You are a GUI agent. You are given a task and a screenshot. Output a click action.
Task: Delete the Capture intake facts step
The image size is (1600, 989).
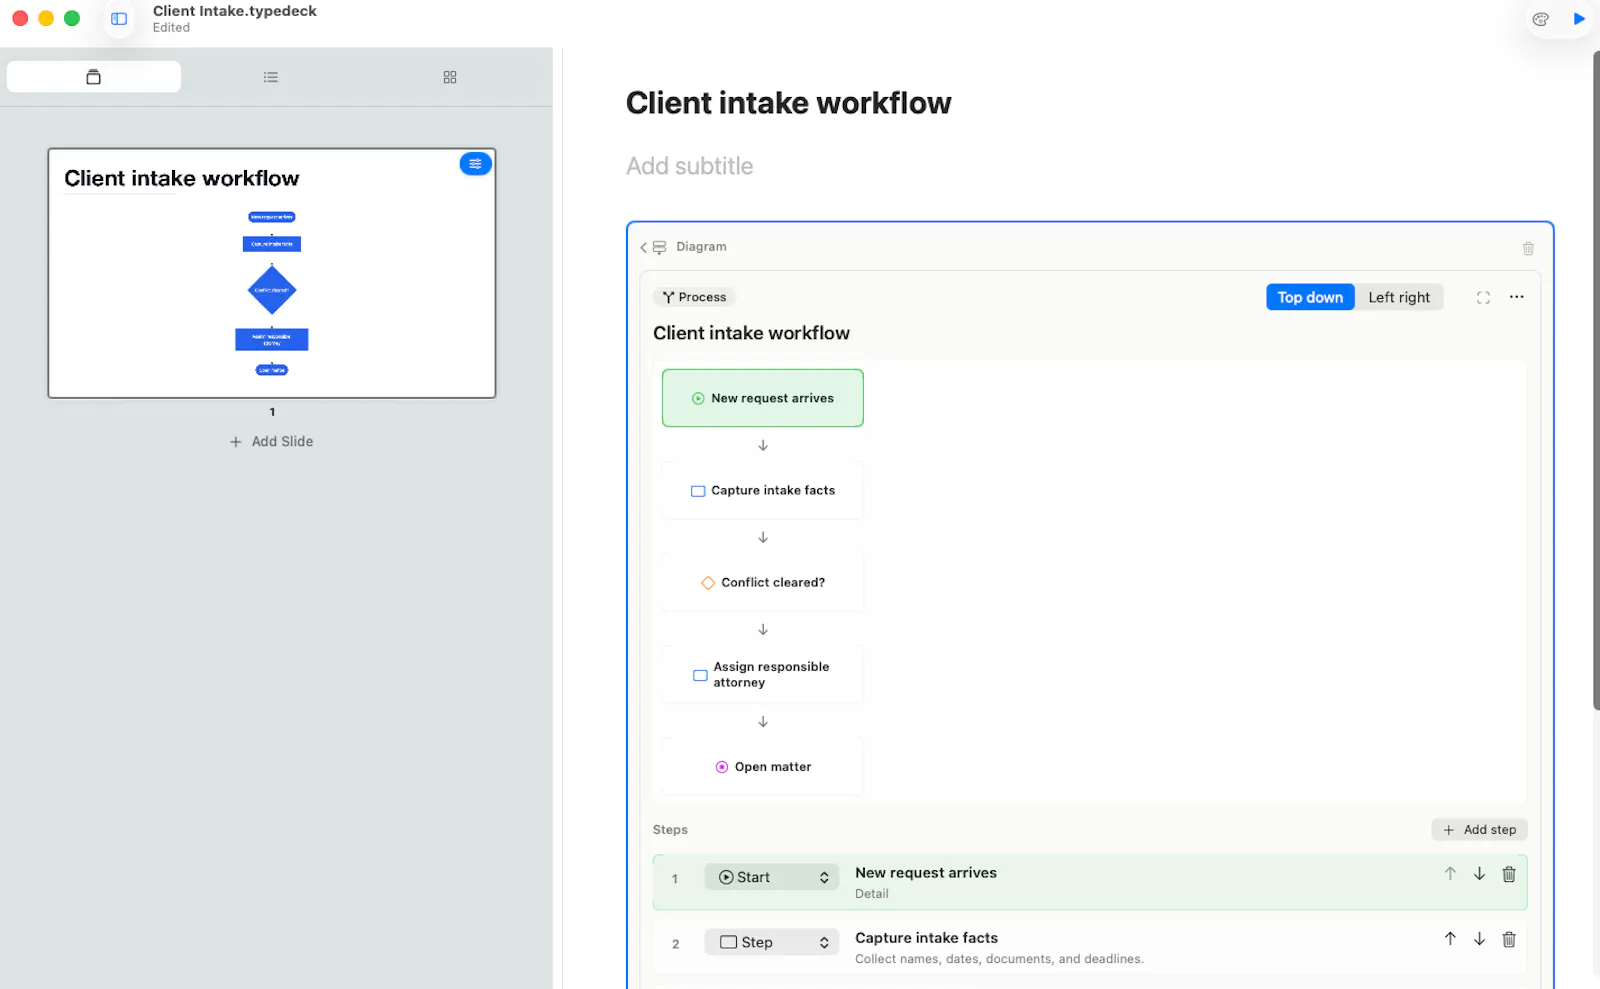click(x=1509, y=939)
